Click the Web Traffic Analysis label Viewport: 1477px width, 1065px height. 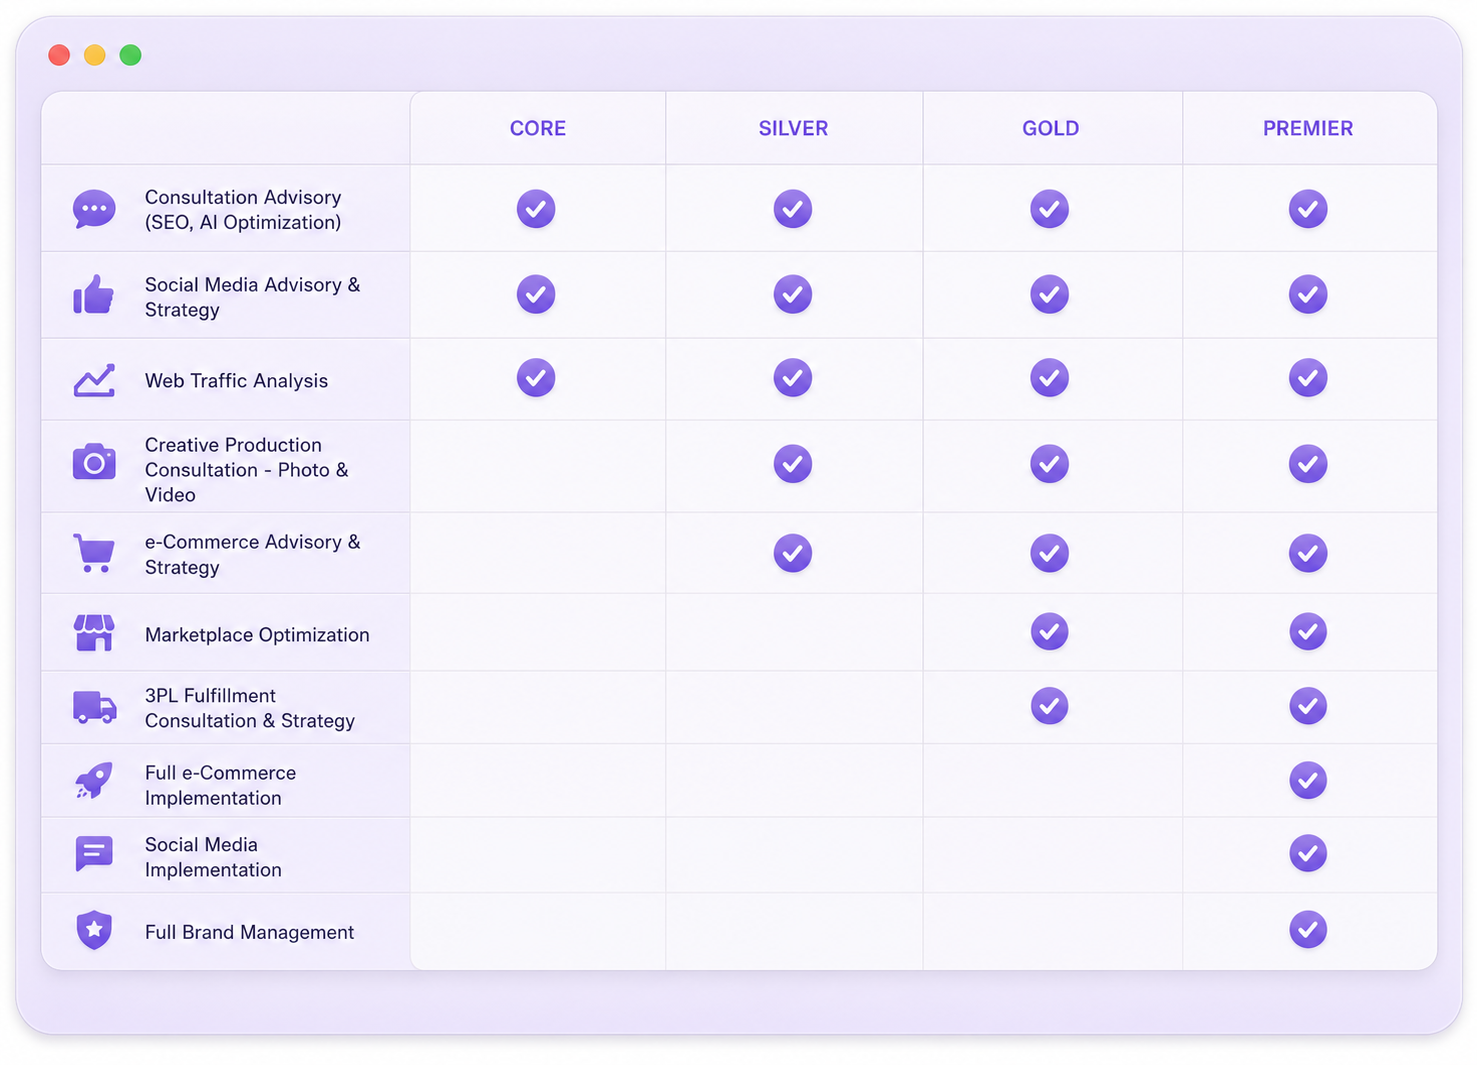236,381
